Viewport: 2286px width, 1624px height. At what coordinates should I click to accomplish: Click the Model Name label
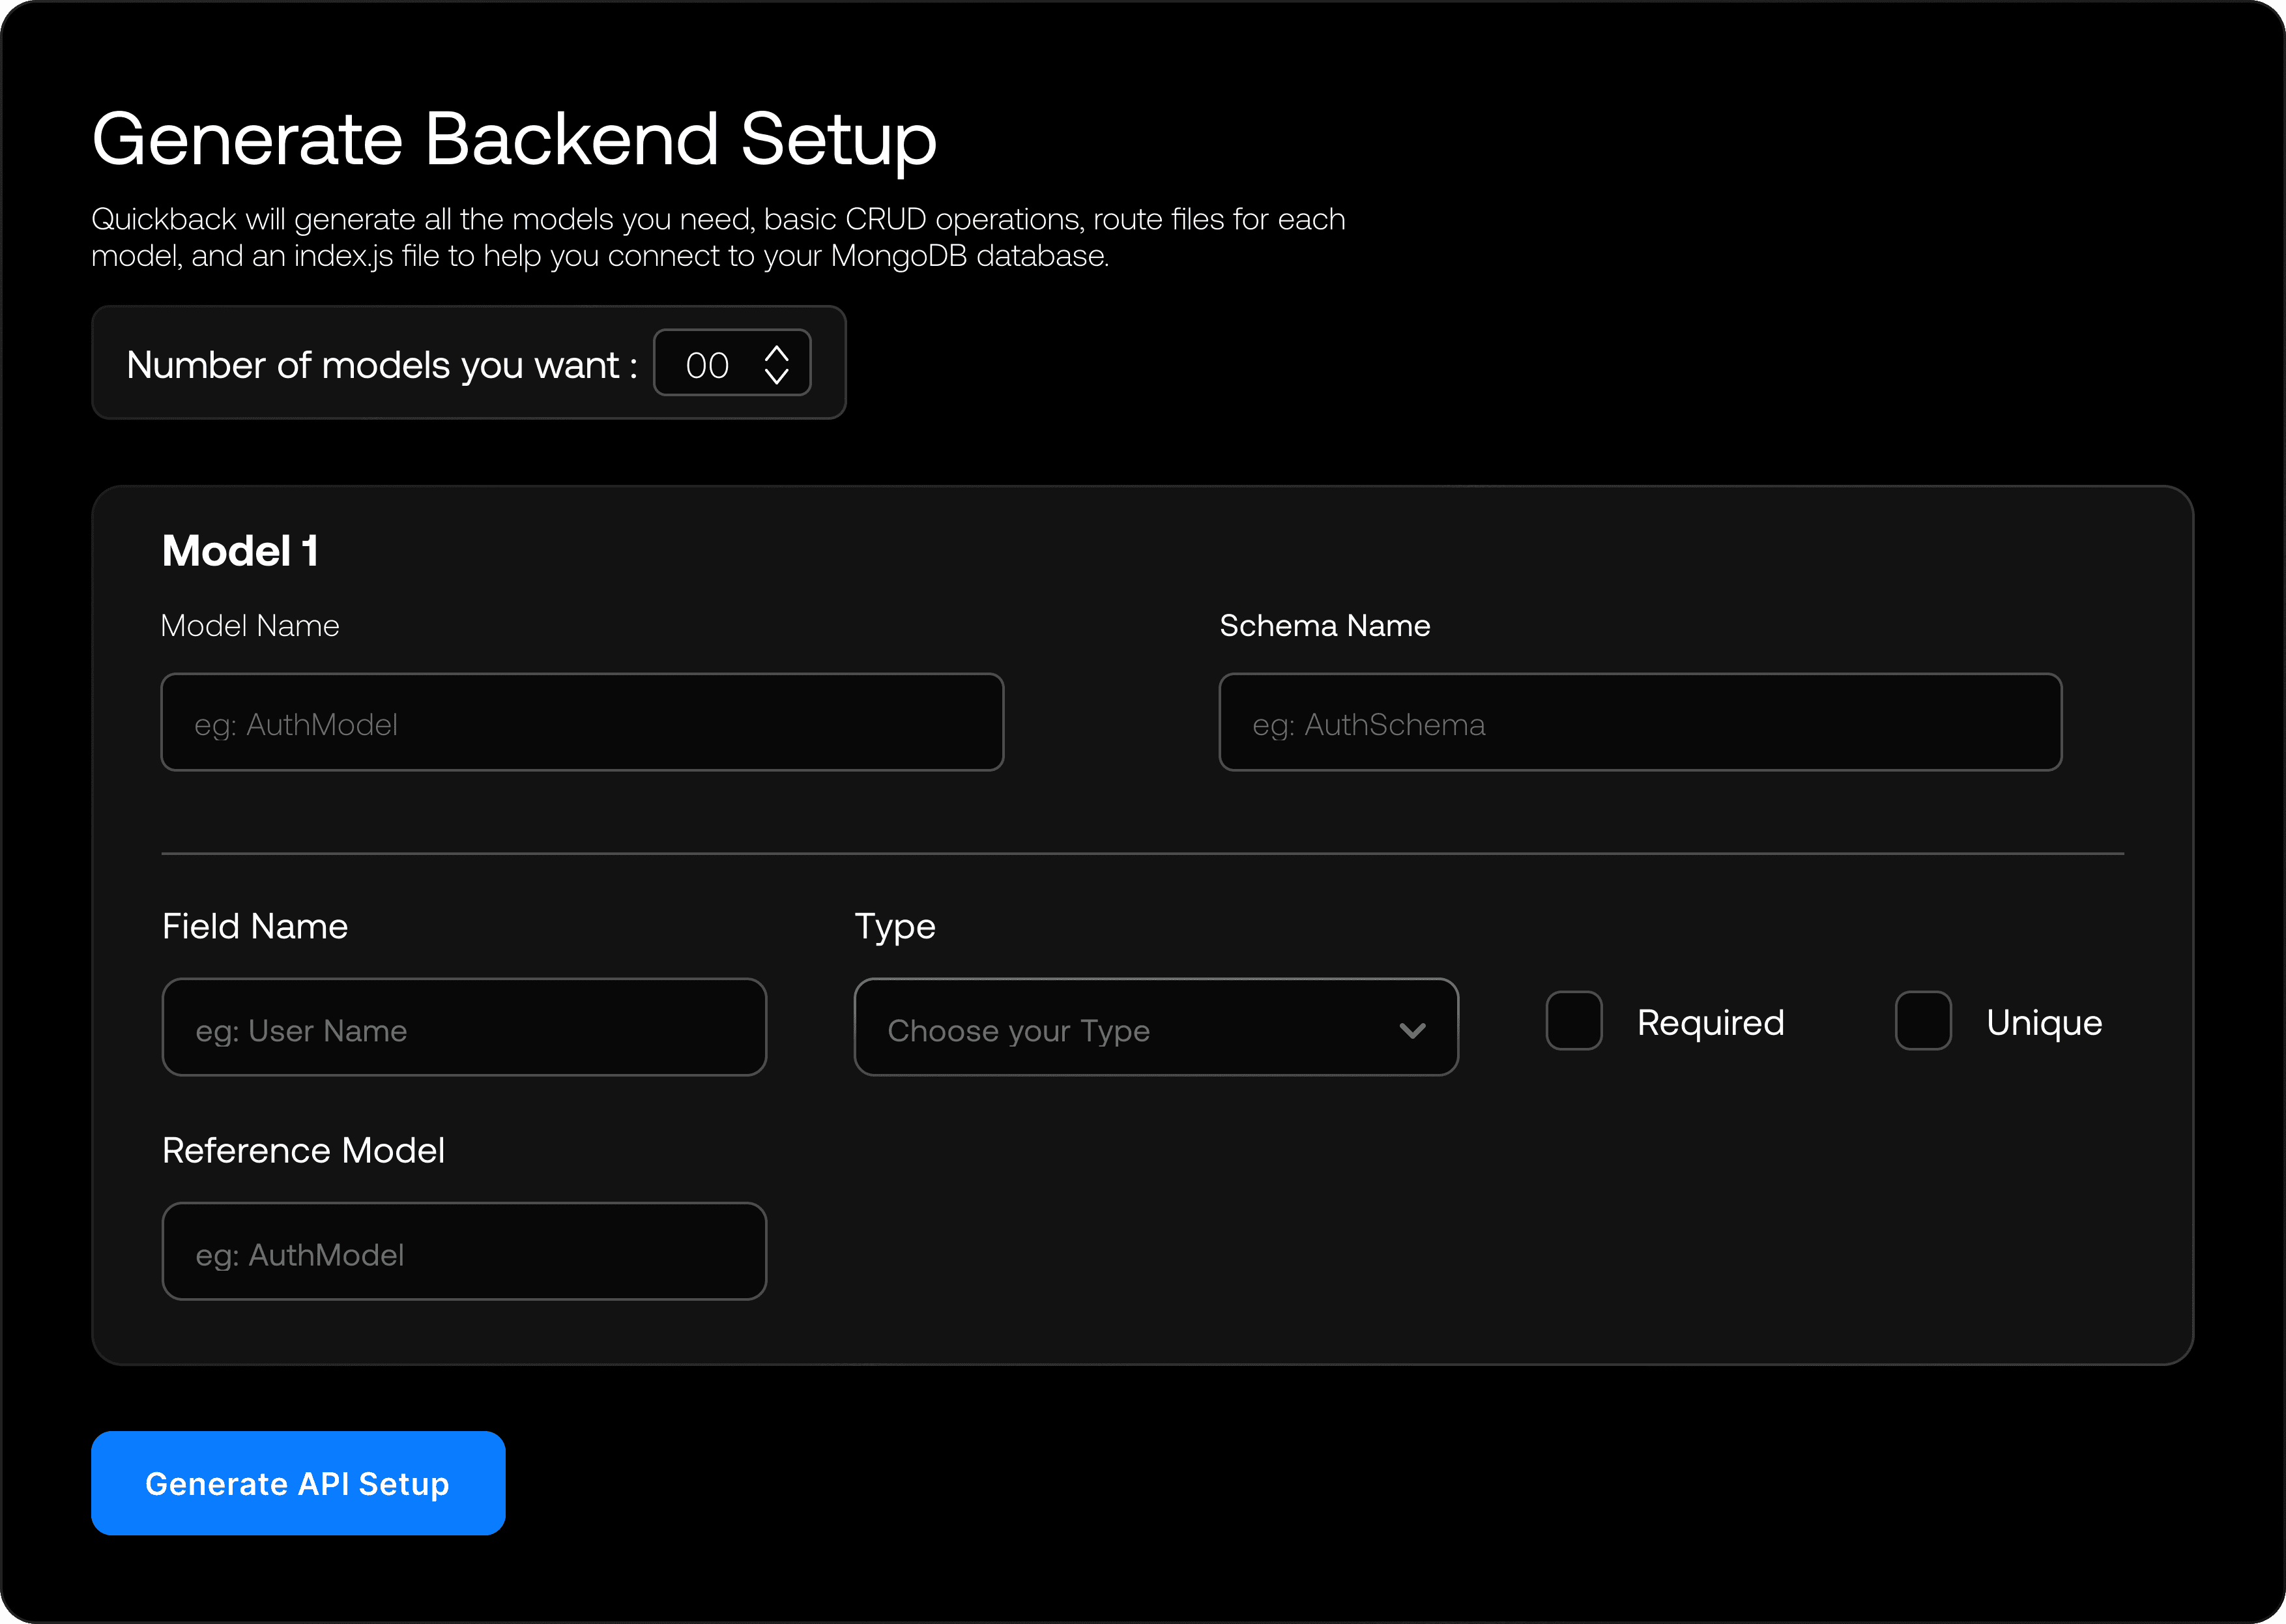tap(250, 626)
